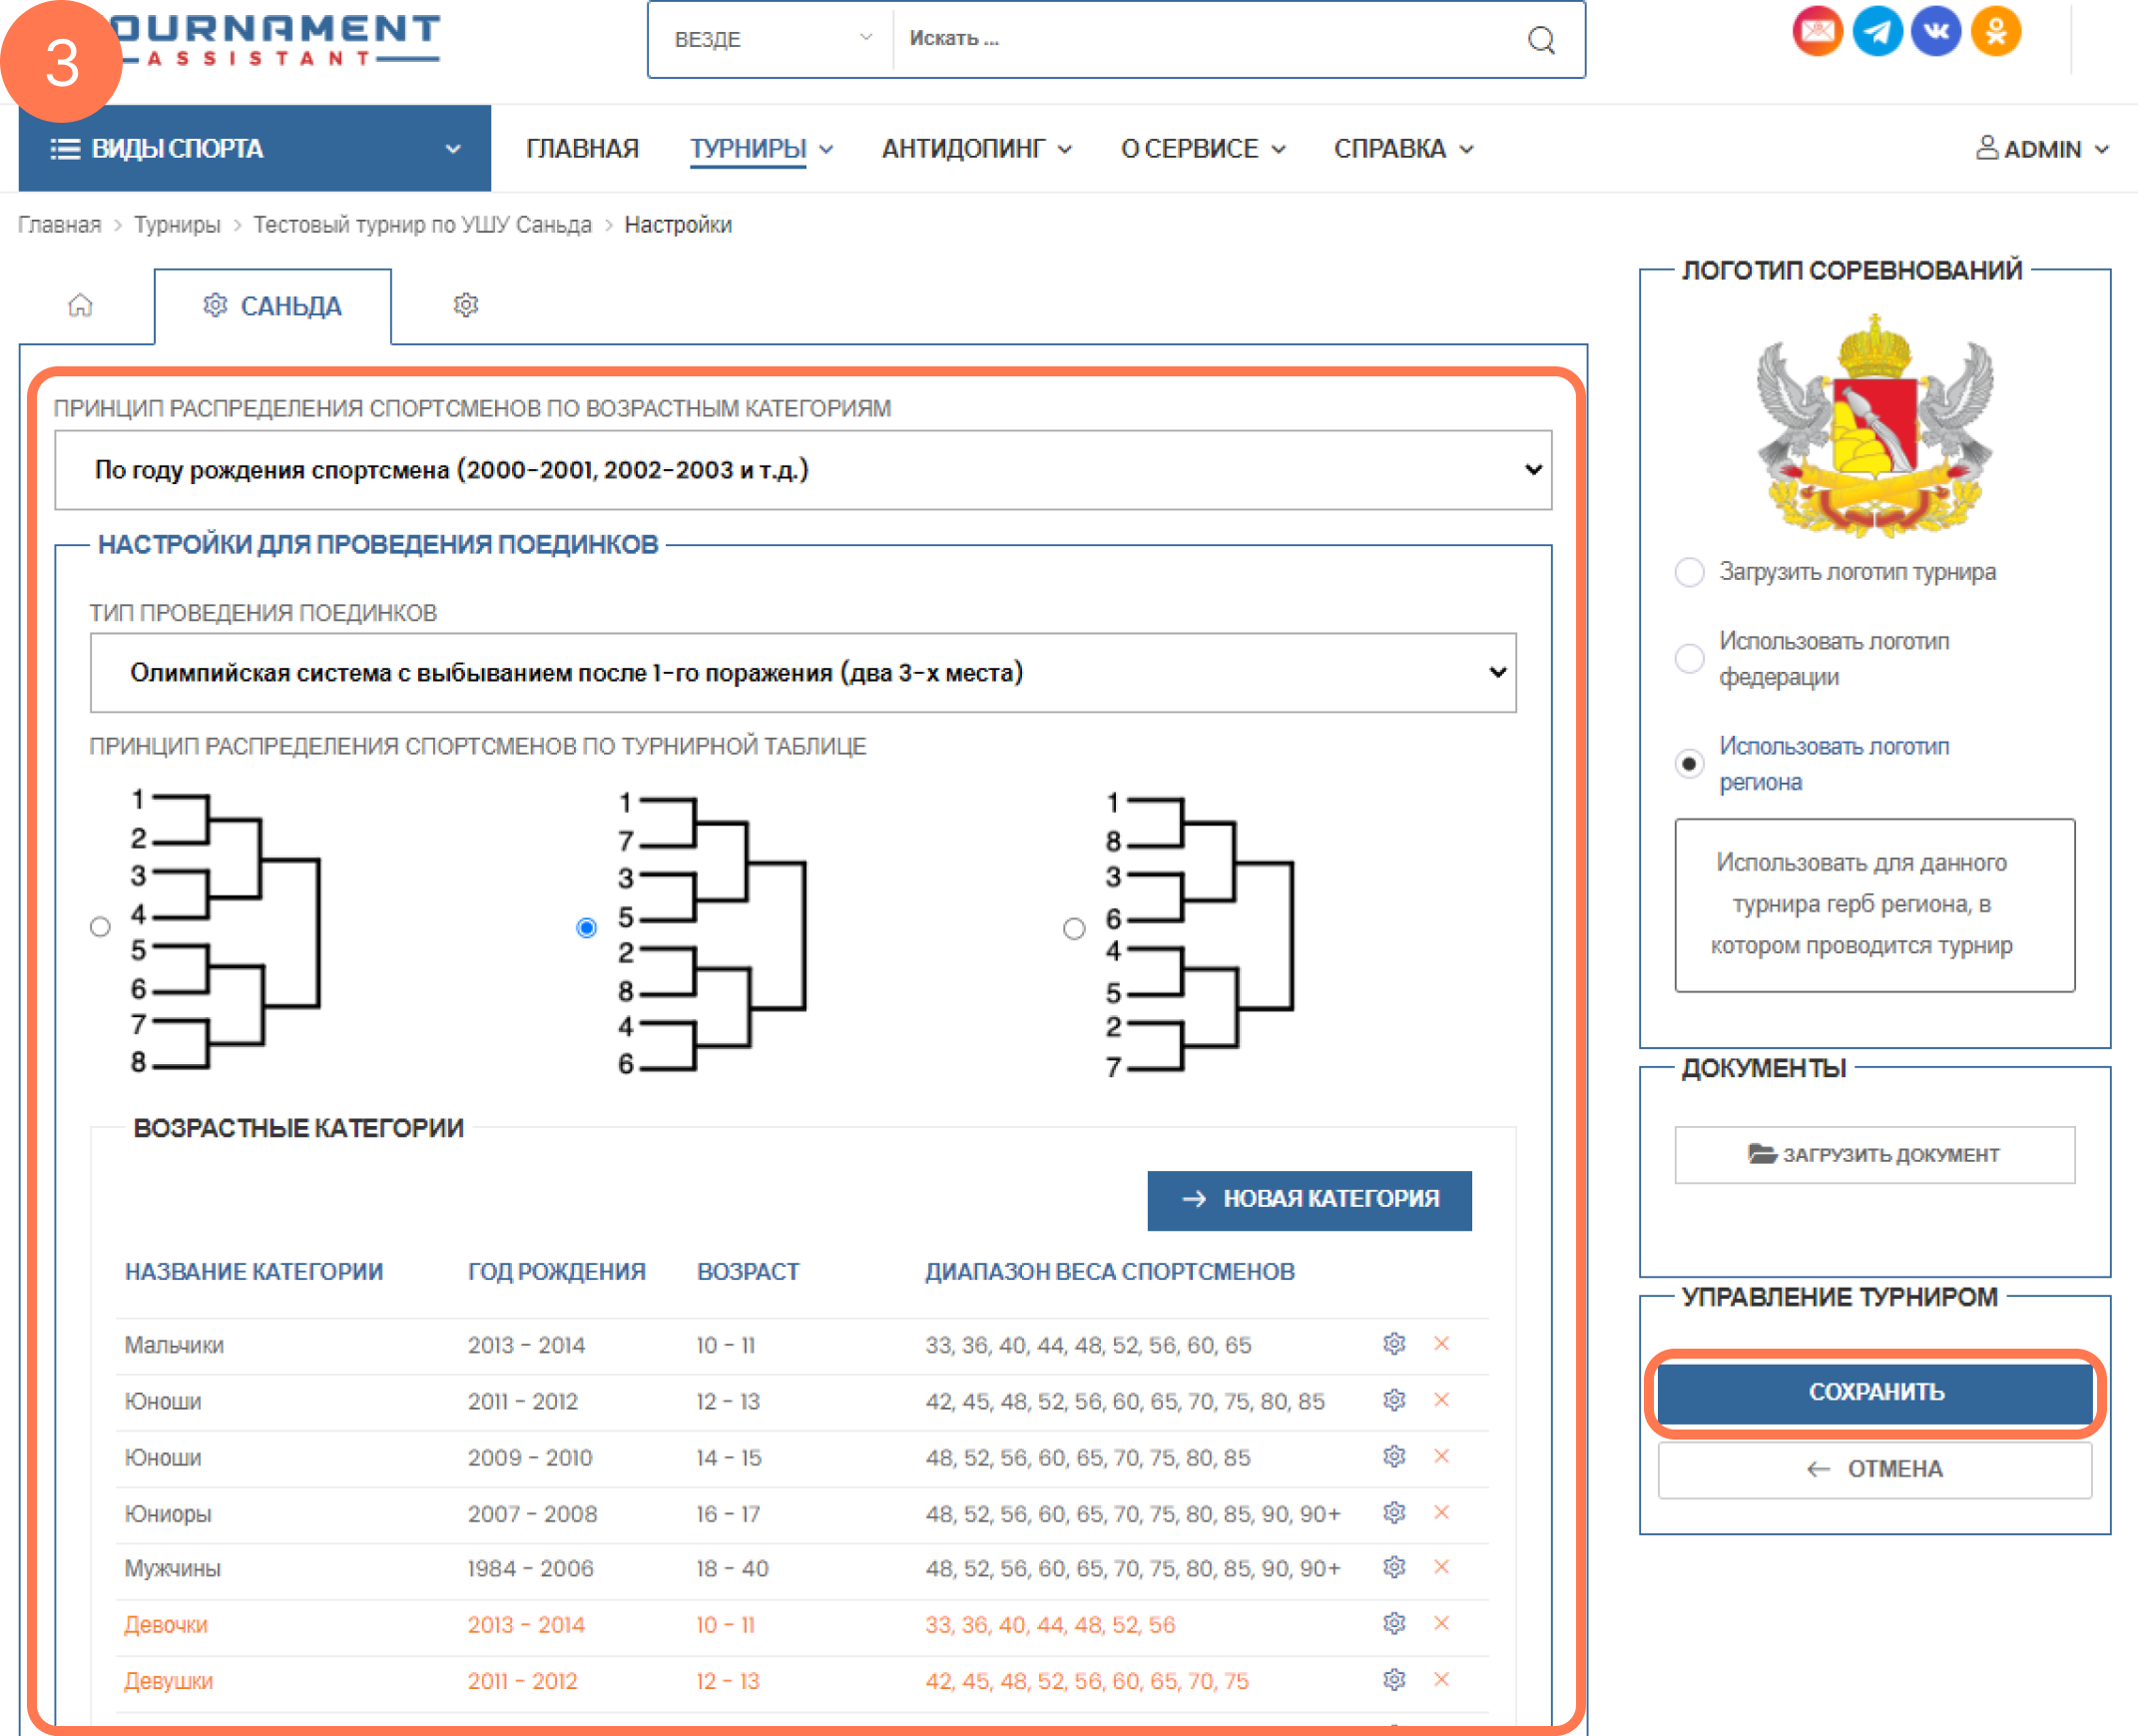The width and height of the screenshot is (2138, 1736).
Task: Click the 1984 - 2006 birth year cell
Action: (530, 1568)
